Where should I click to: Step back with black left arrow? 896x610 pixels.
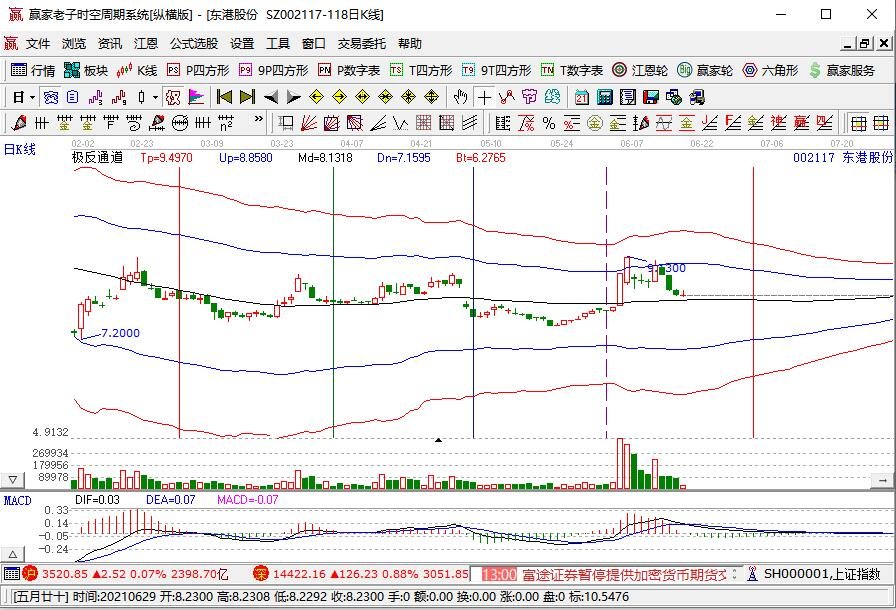pyautogui.click(x=271, y=98)
